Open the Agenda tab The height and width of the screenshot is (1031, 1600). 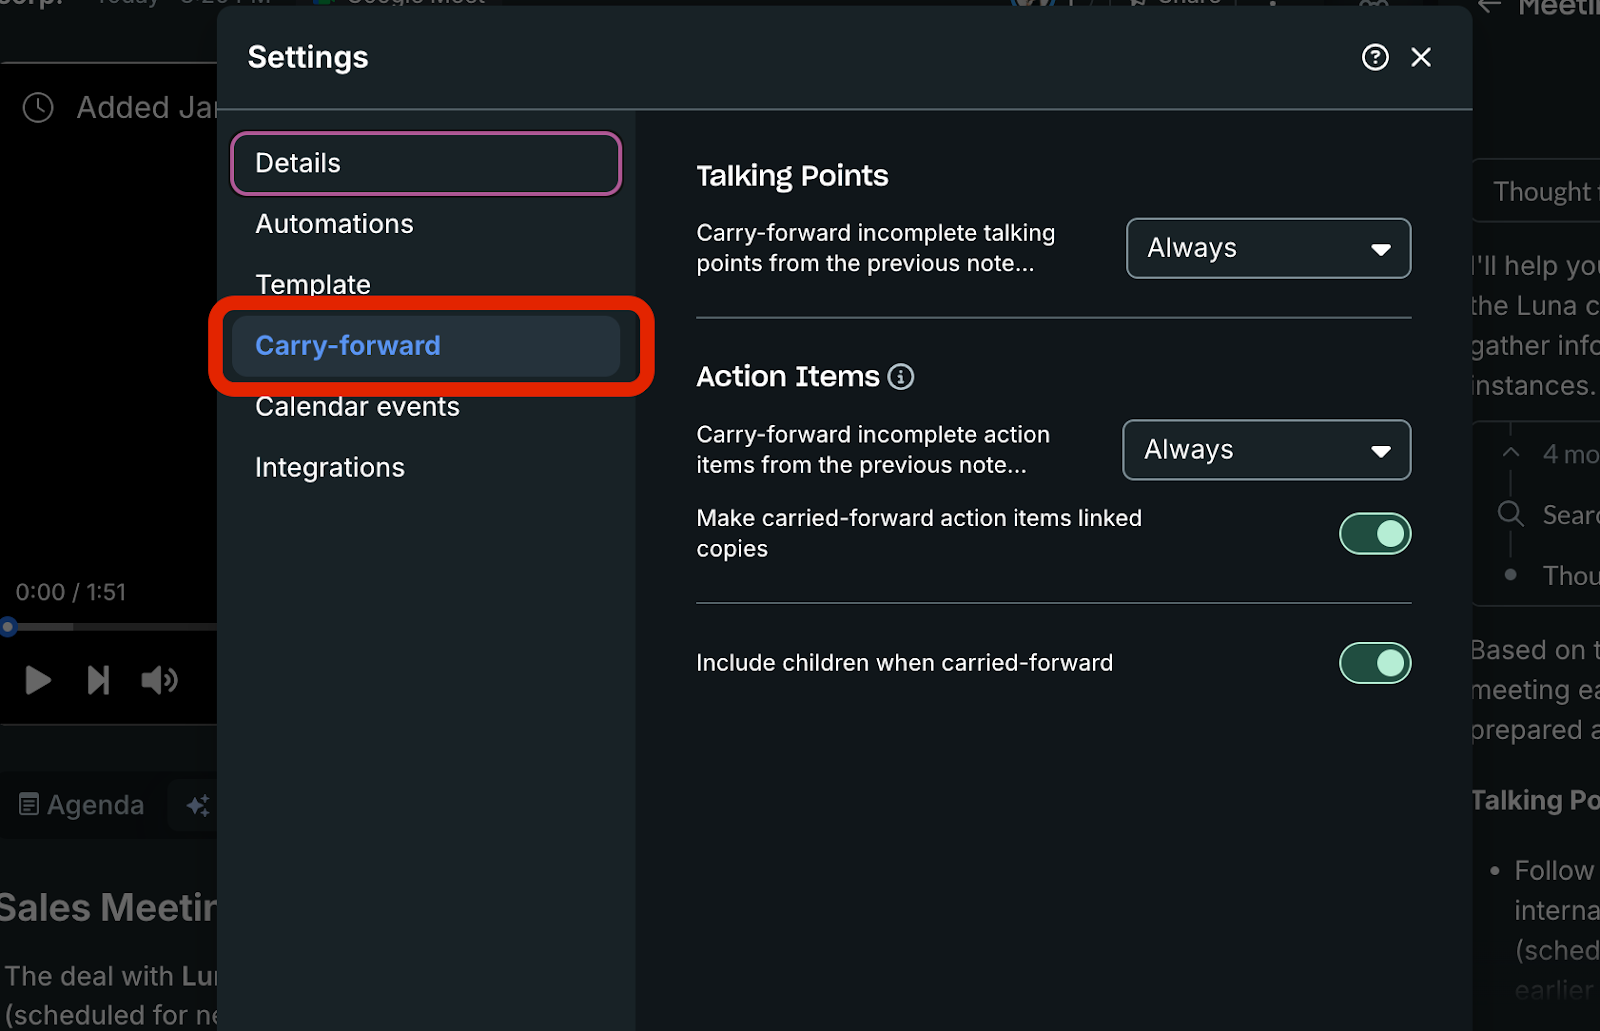(x=82, y=805)
